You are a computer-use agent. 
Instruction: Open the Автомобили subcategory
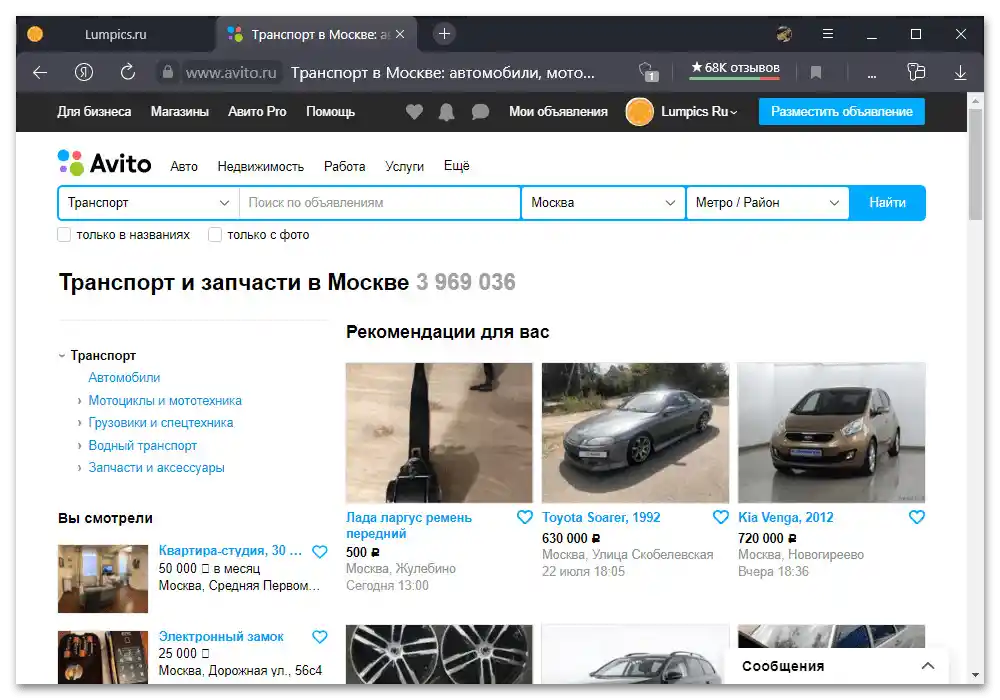(124, 377)
